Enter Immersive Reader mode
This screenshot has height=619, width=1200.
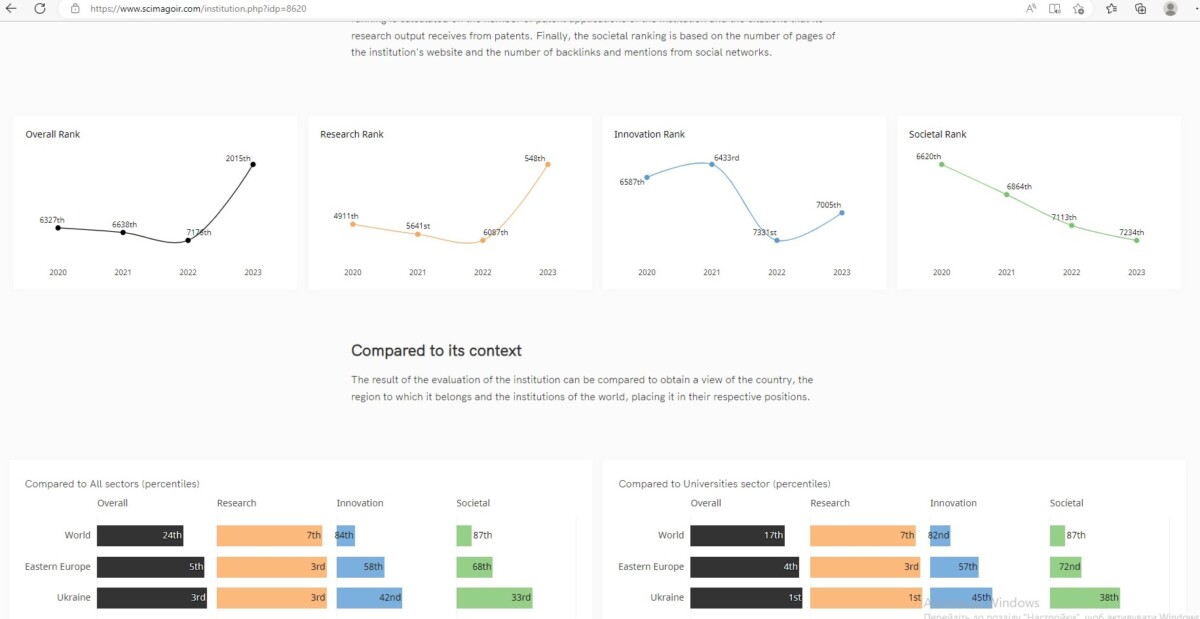(x=1055, y=8)
